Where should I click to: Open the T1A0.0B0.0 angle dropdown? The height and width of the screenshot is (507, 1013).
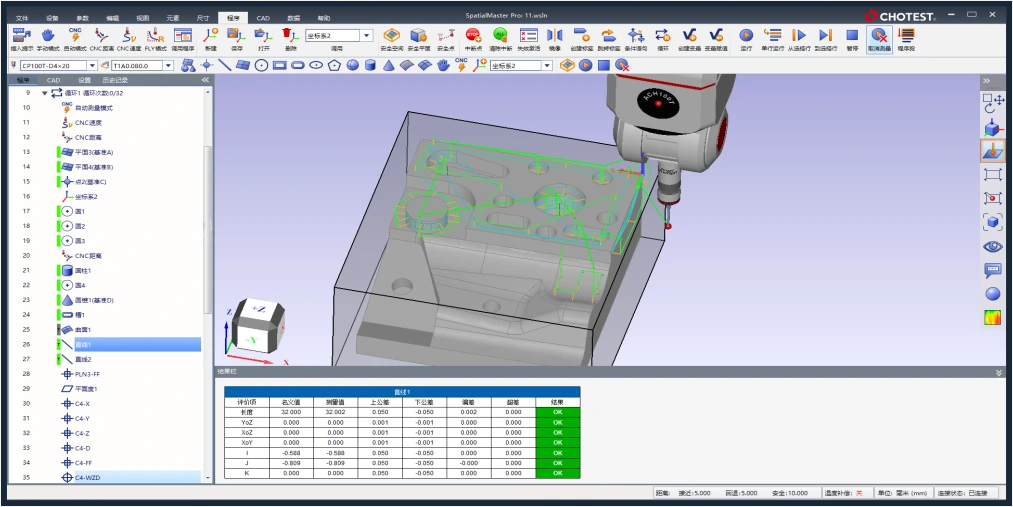[x=168, y=65]
